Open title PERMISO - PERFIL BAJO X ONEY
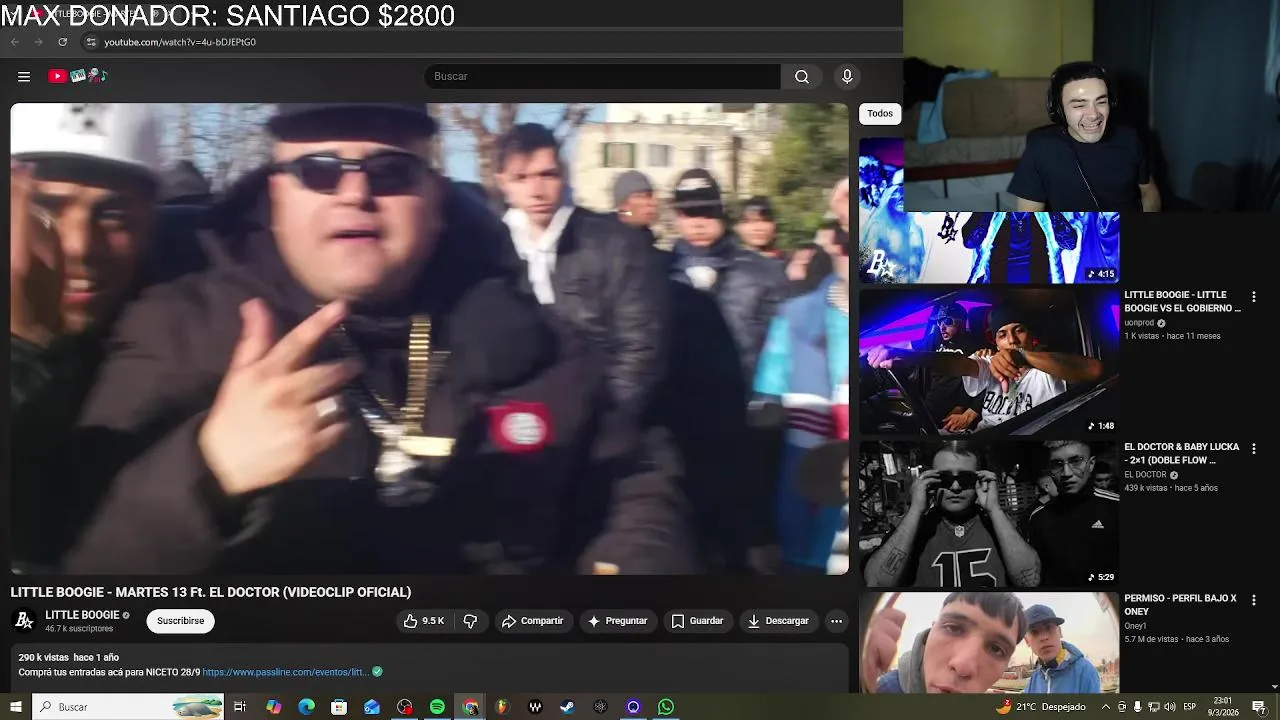 [x=1180, y=604]
